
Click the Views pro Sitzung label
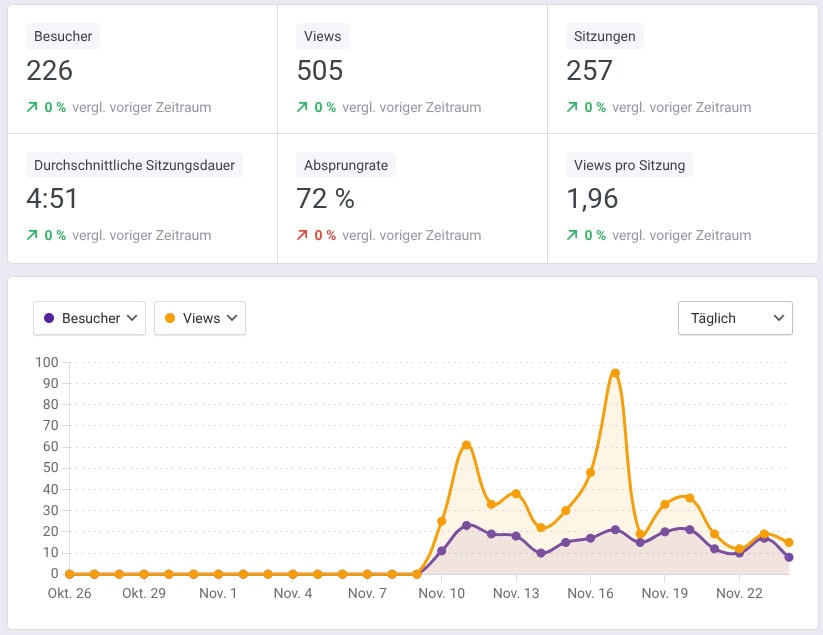pos(629,165)
